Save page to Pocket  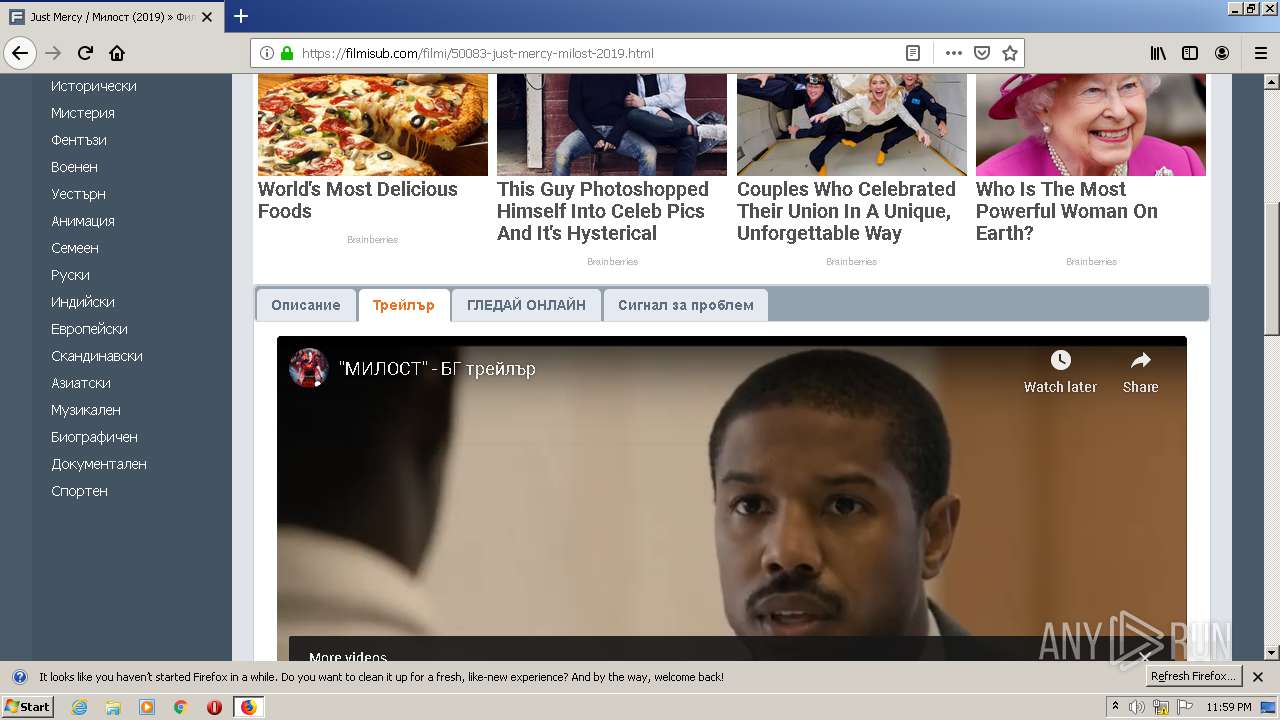(982, 53)
